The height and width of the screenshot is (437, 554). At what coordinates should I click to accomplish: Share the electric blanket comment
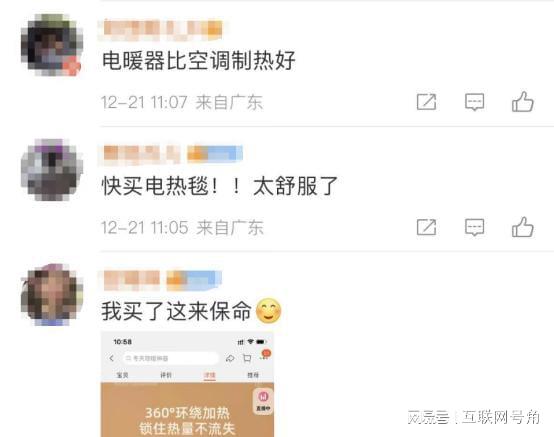(x=426, y=227)
